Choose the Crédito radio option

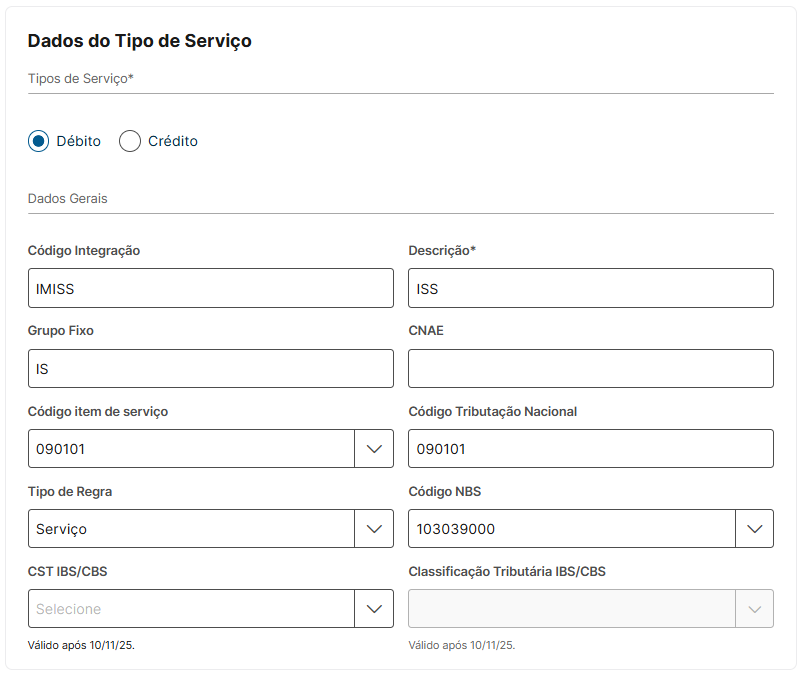[130, 141]
